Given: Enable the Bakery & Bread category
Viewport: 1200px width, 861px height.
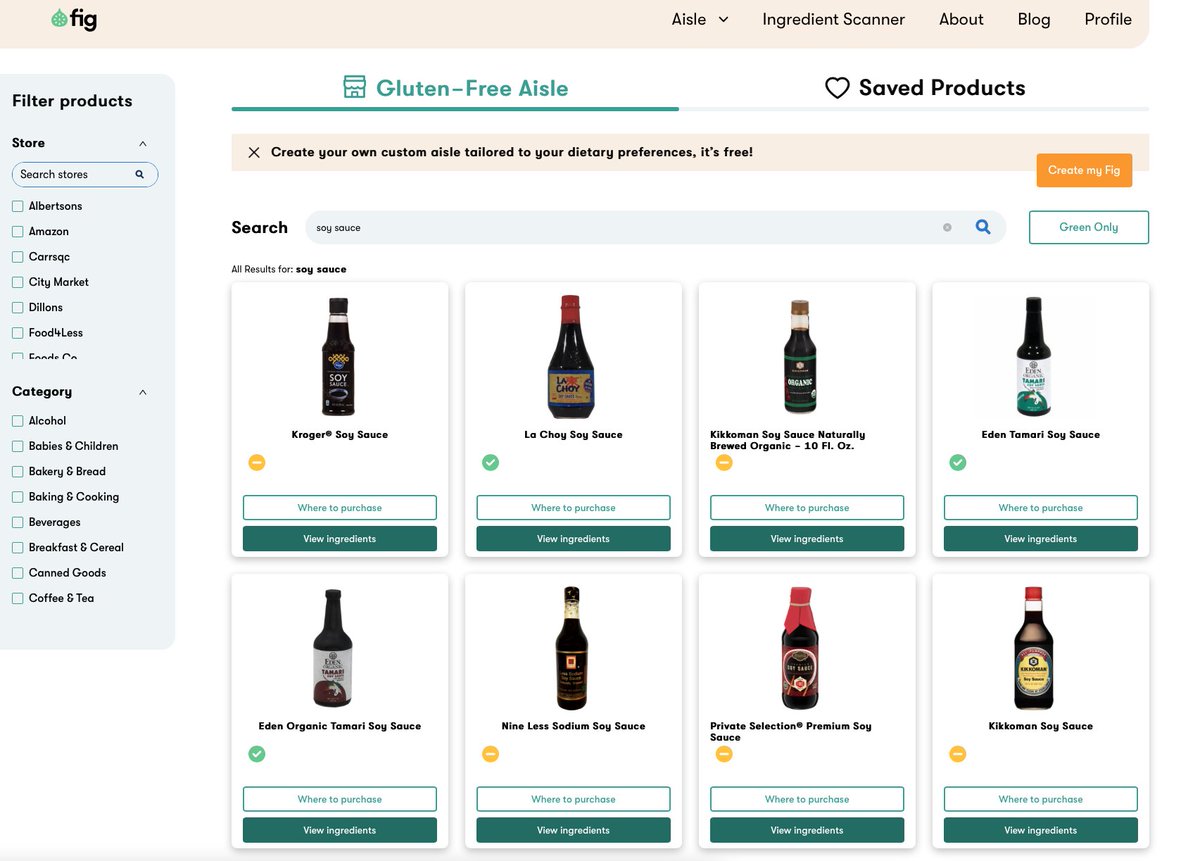Looking at the screenshot, I should [17, 471].
